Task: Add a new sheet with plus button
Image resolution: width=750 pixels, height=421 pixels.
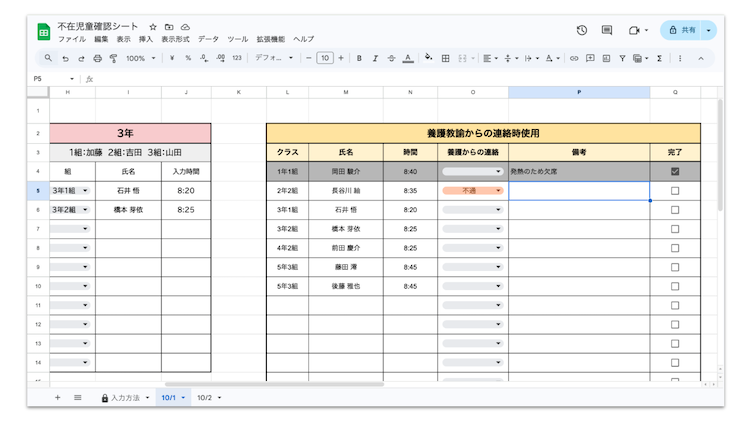Action: click(x=57, y=398)
